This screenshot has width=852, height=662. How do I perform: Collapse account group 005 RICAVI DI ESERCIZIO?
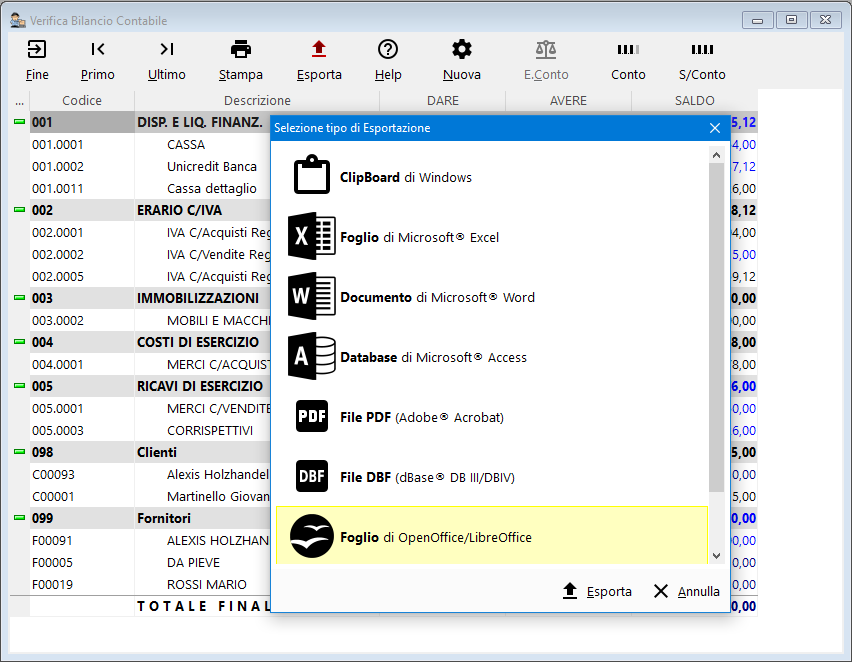[x=19, y=386]
